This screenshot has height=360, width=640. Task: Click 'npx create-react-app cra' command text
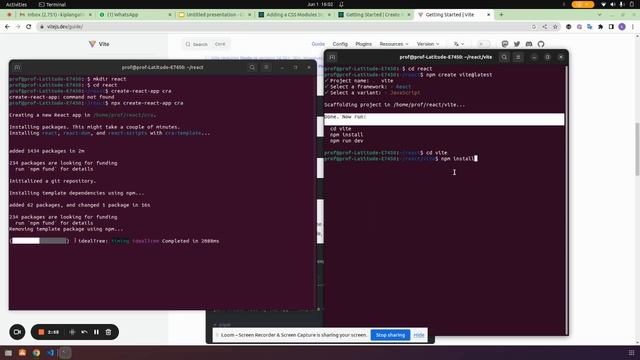(x=147, y=103)
